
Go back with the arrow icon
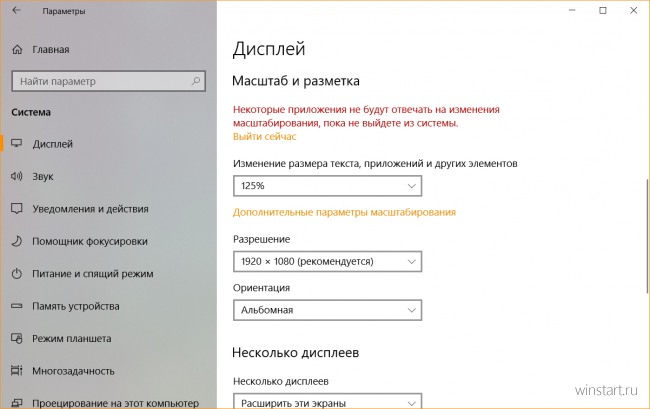[x=16, y=10]
